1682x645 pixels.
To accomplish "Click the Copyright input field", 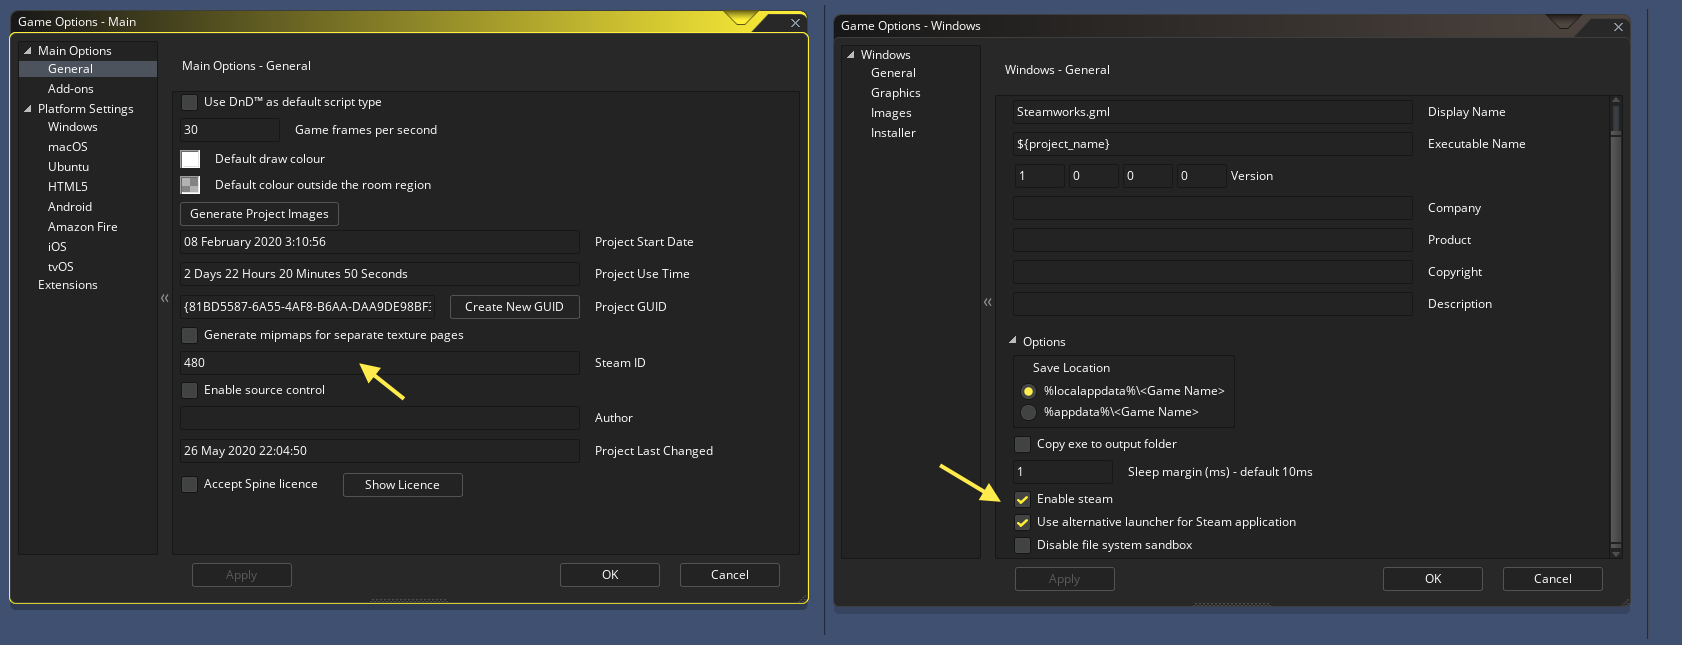I will [x=1213, y=272].
